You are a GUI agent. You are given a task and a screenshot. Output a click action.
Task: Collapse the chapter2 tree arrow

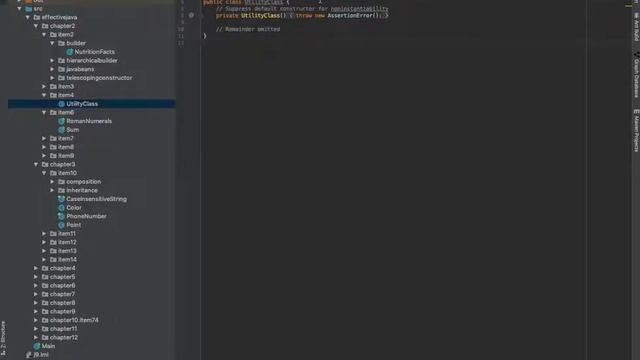point(36,26)
